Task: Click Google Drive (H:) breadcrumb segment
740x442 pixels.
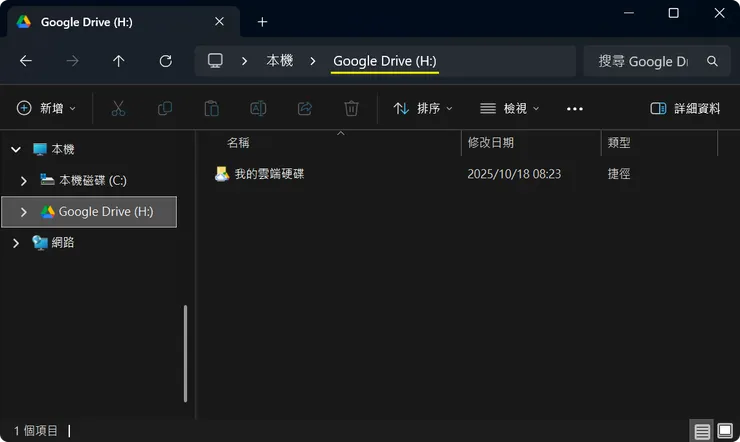Action: coord(385,61)
